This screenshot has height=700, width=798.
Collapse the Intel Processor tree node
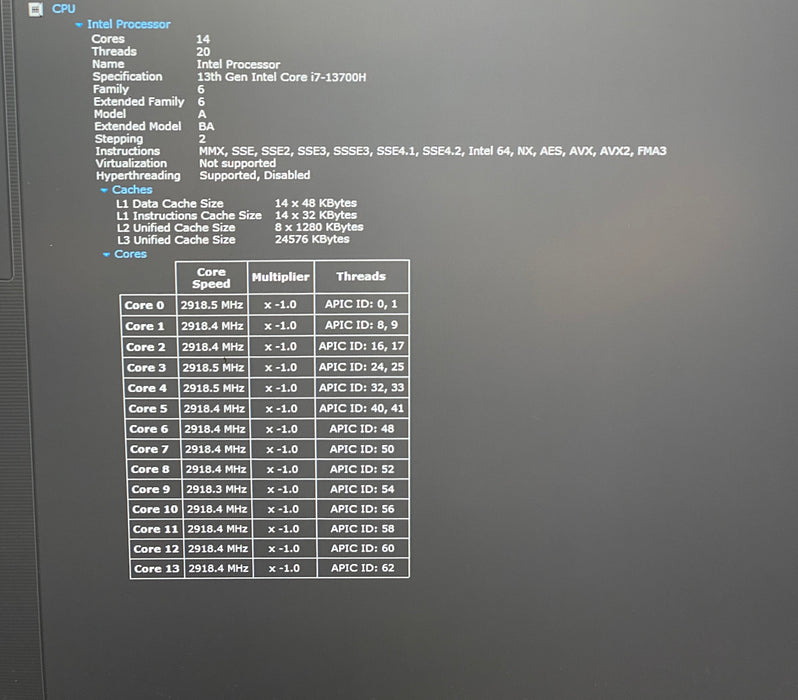click(x=79, y=24)
